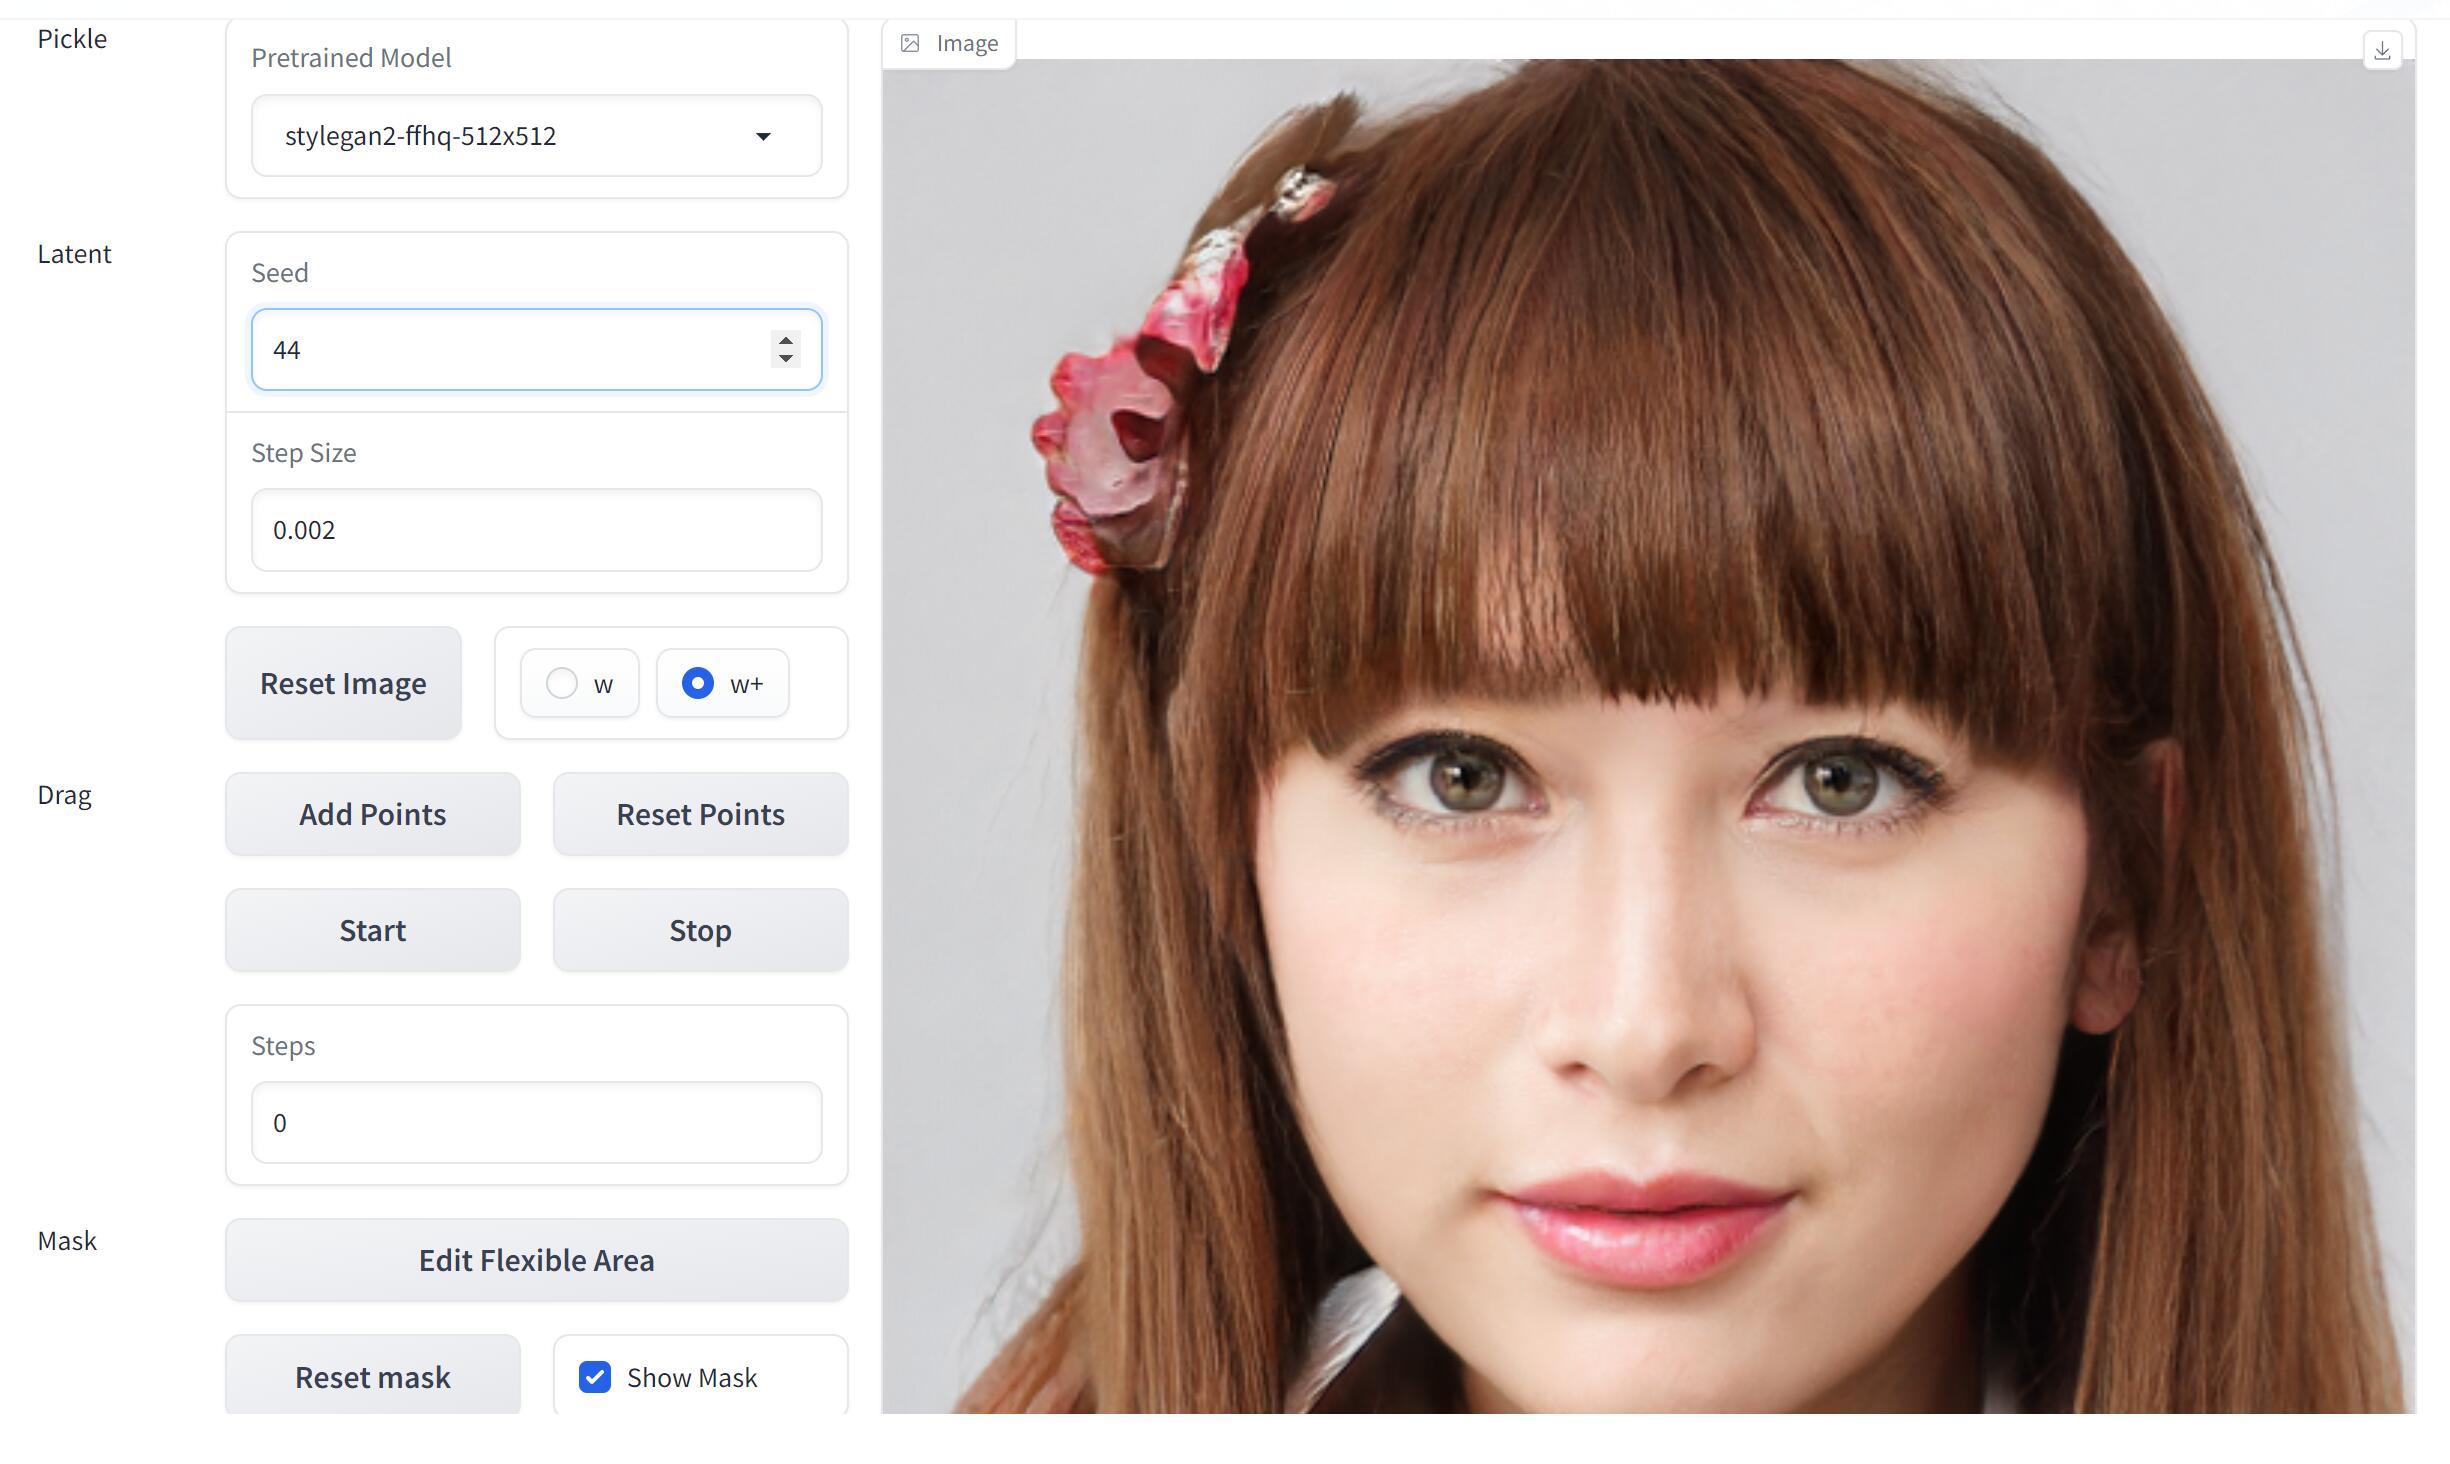Click the Steps label text
The image size is (2450, 1464).
[x=283, y=1046]
